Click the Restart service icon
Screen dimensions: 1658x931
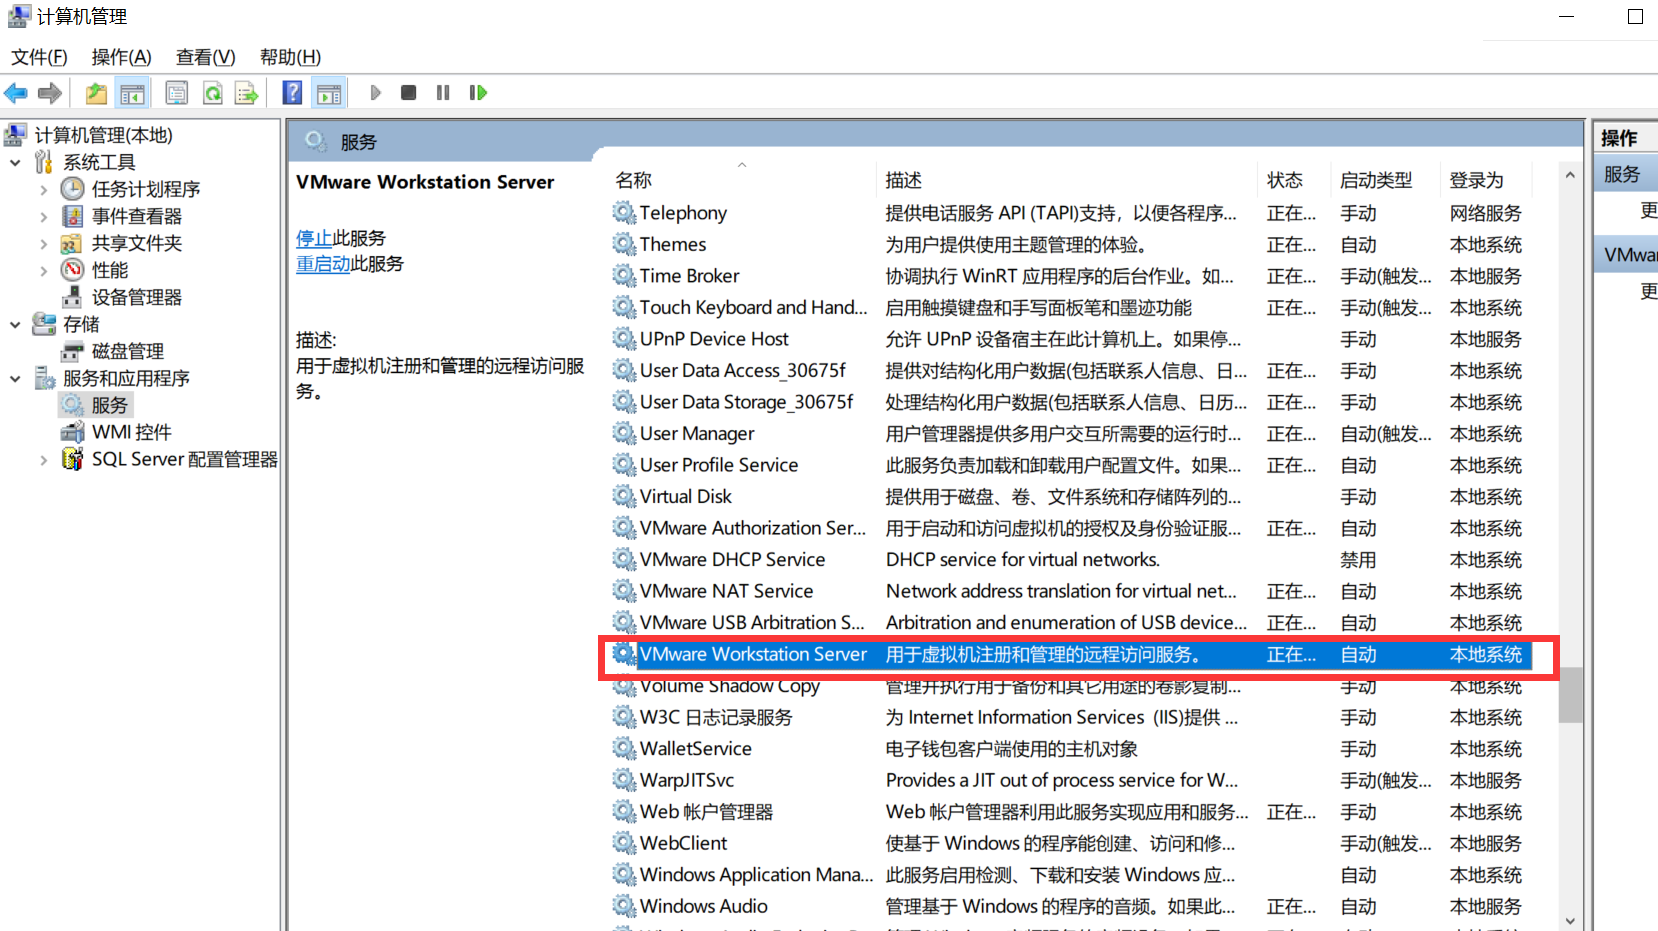(x=478, y=93)
